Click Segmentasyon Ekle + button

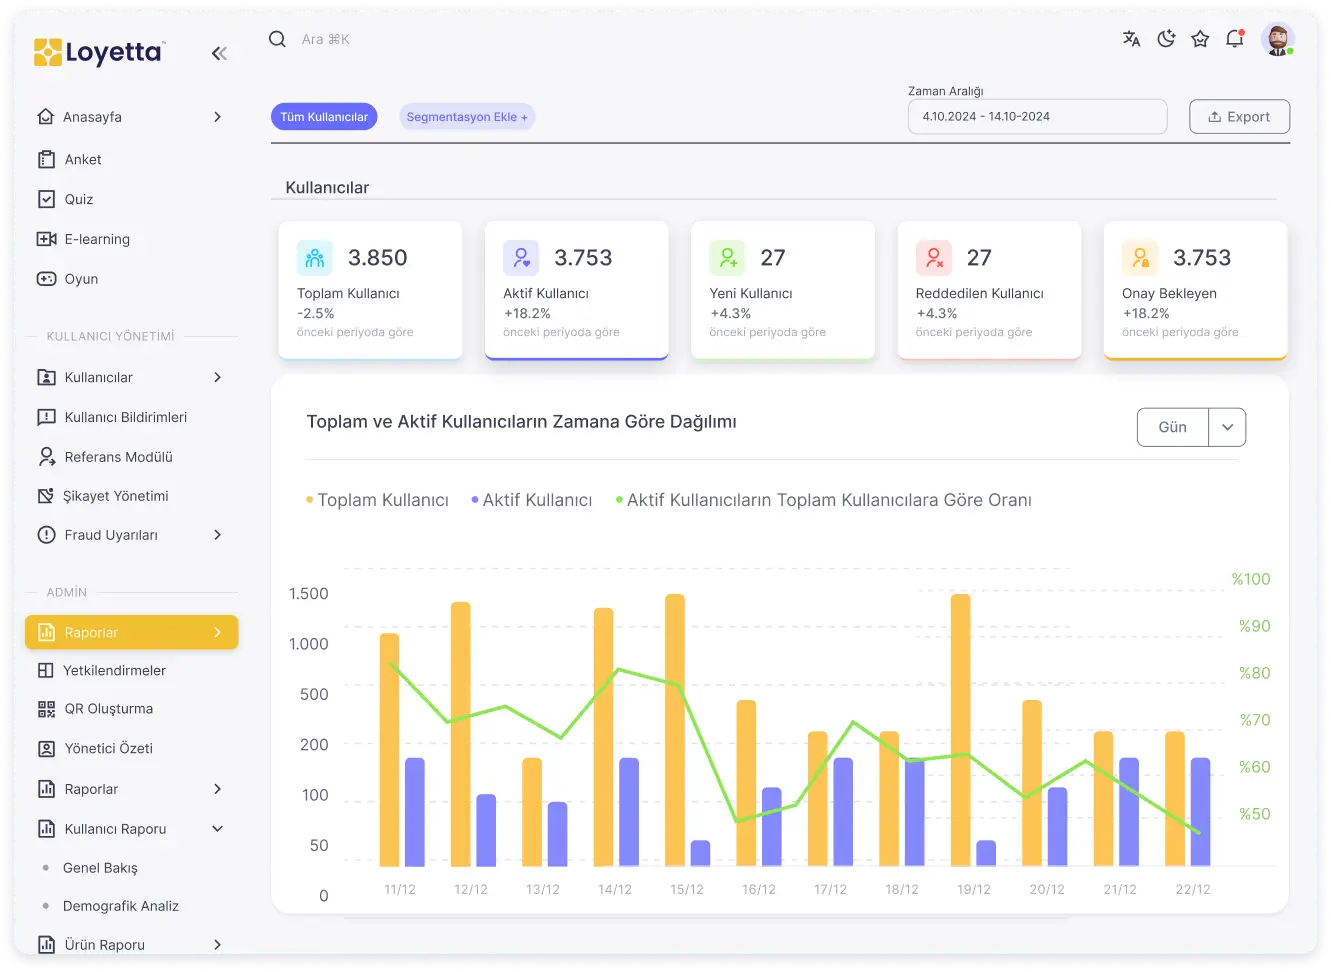click(467, 117)
